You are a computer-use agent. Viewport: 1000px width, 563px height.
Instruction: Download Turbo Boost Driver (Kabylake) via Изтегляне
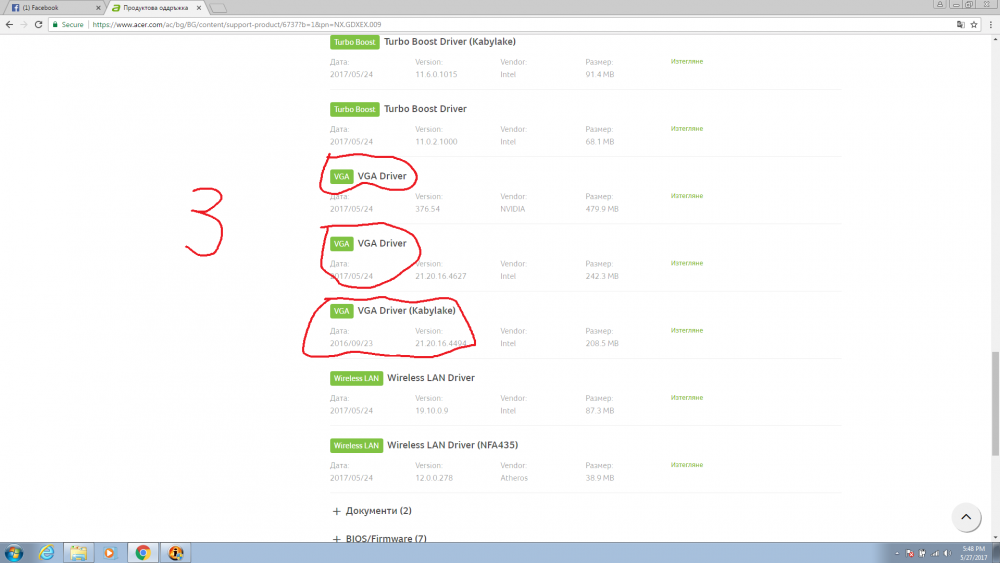coord(686,61)
